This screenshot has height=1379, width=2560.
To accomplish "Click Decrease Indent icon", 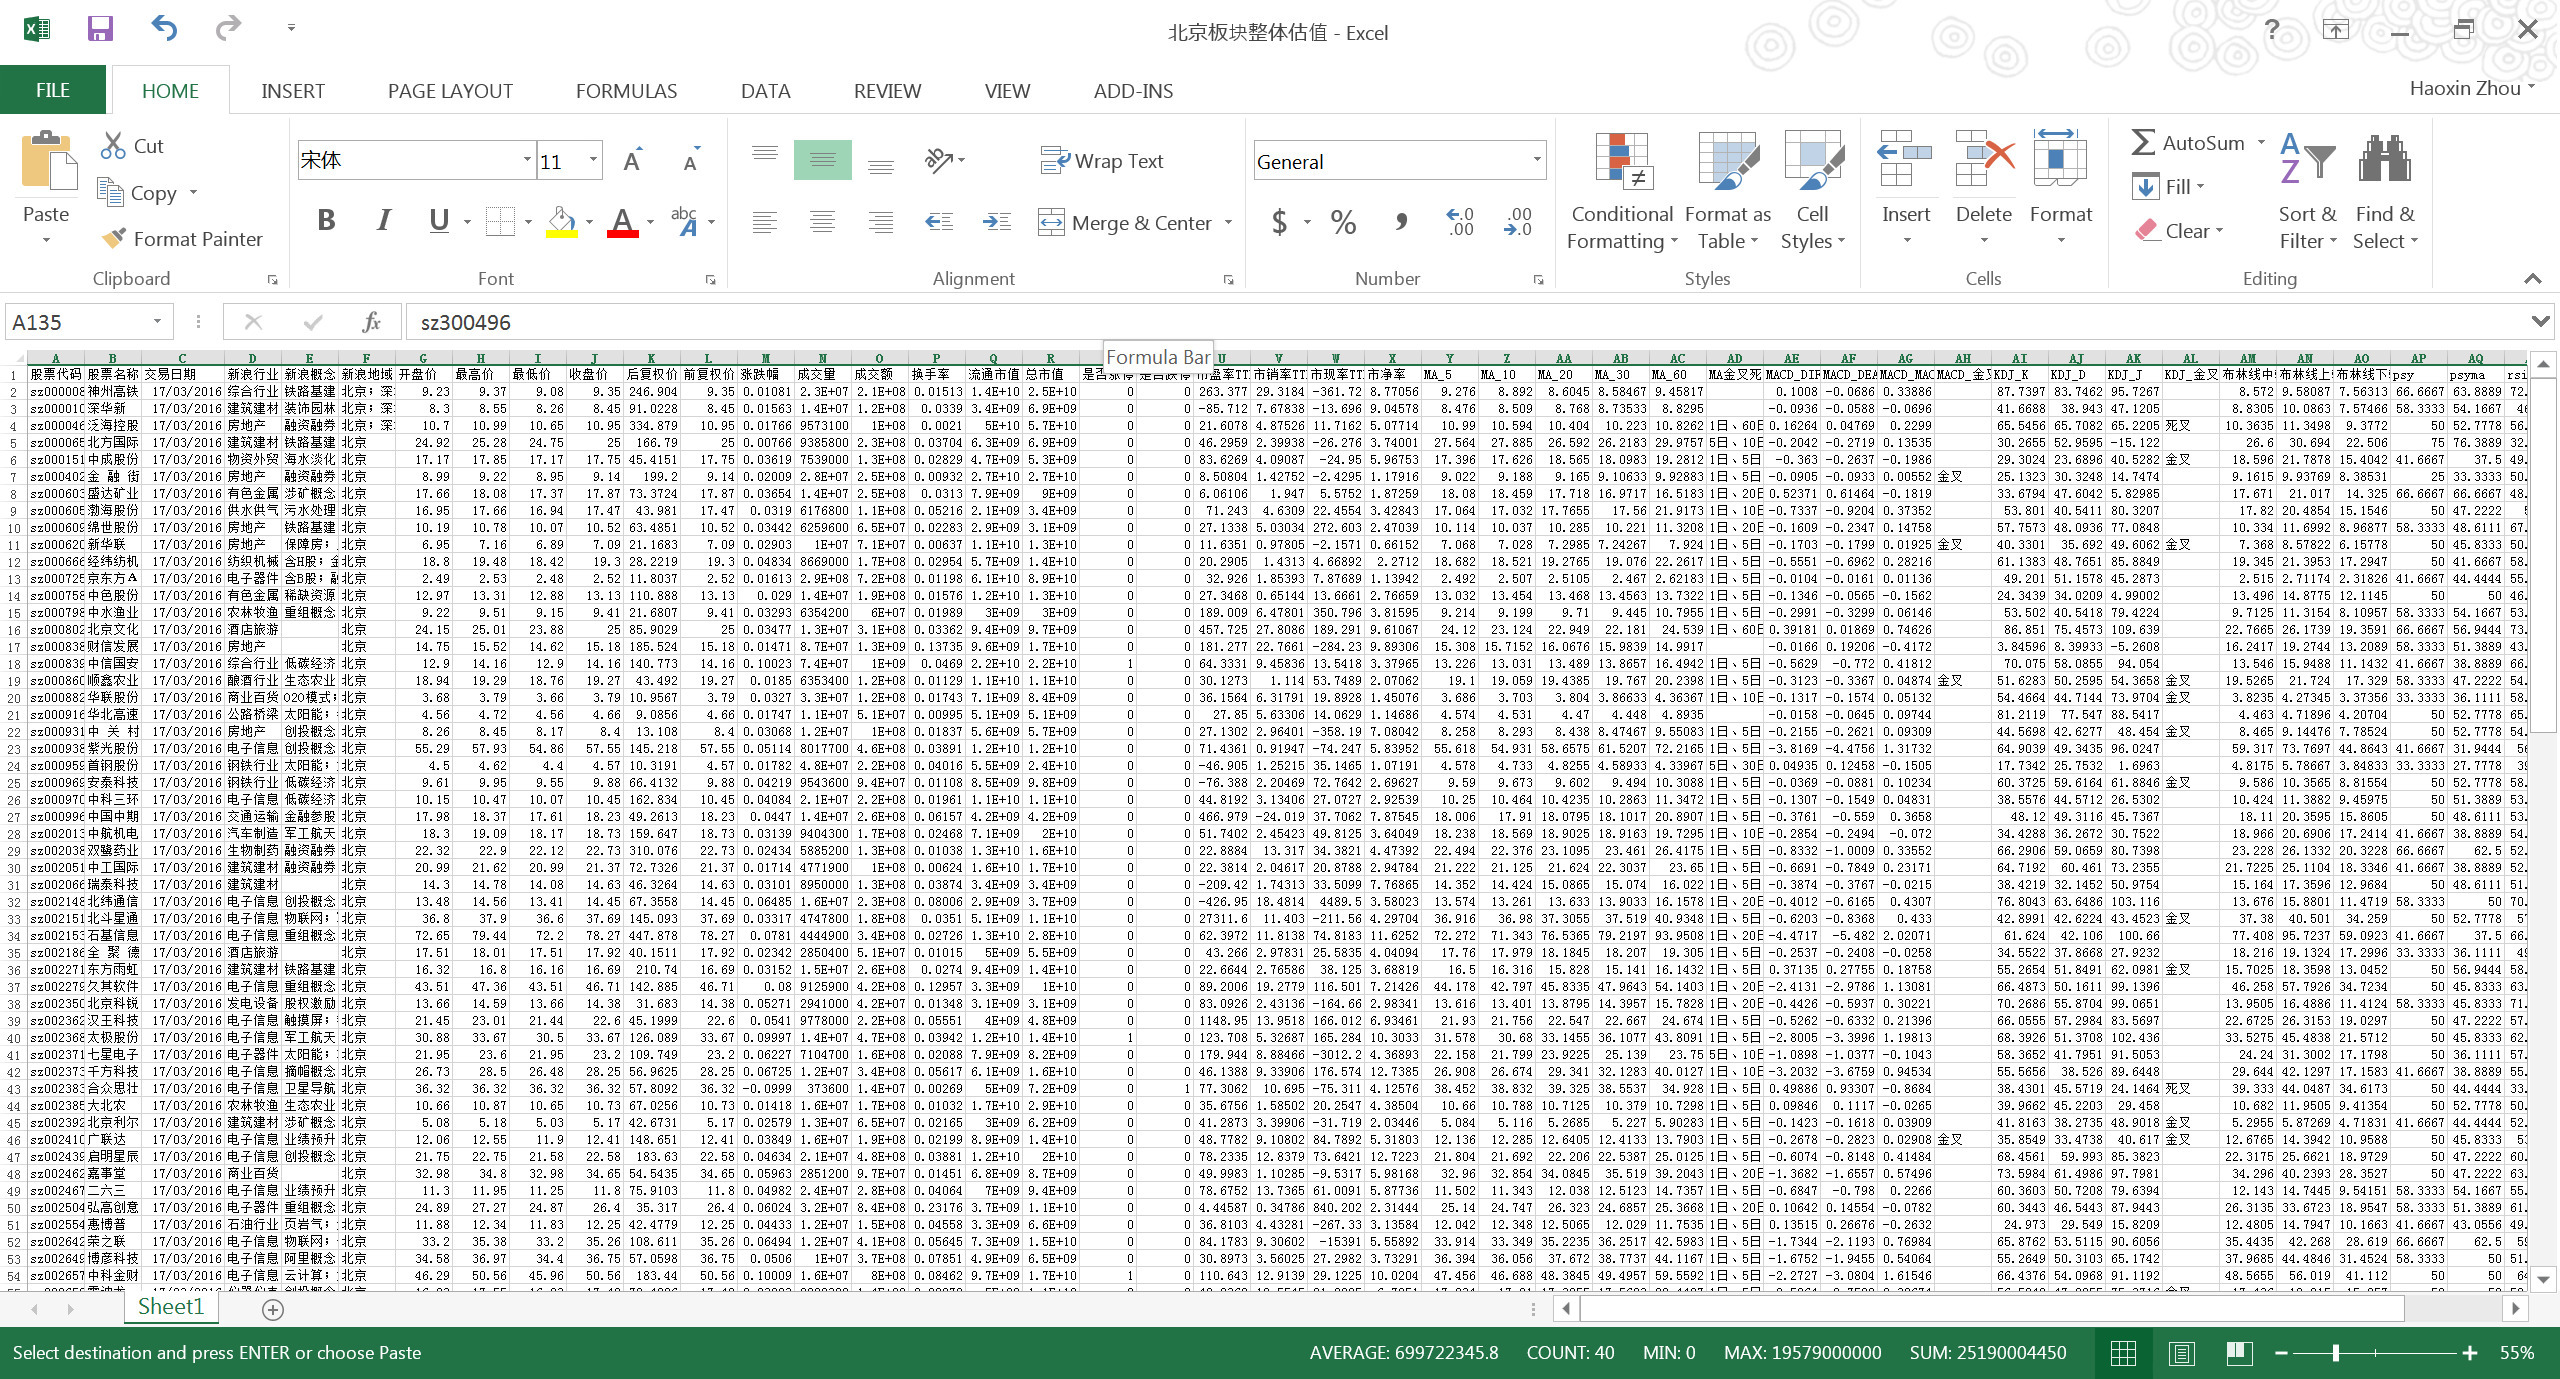I will pyautogui.click(x=939, y=222).
